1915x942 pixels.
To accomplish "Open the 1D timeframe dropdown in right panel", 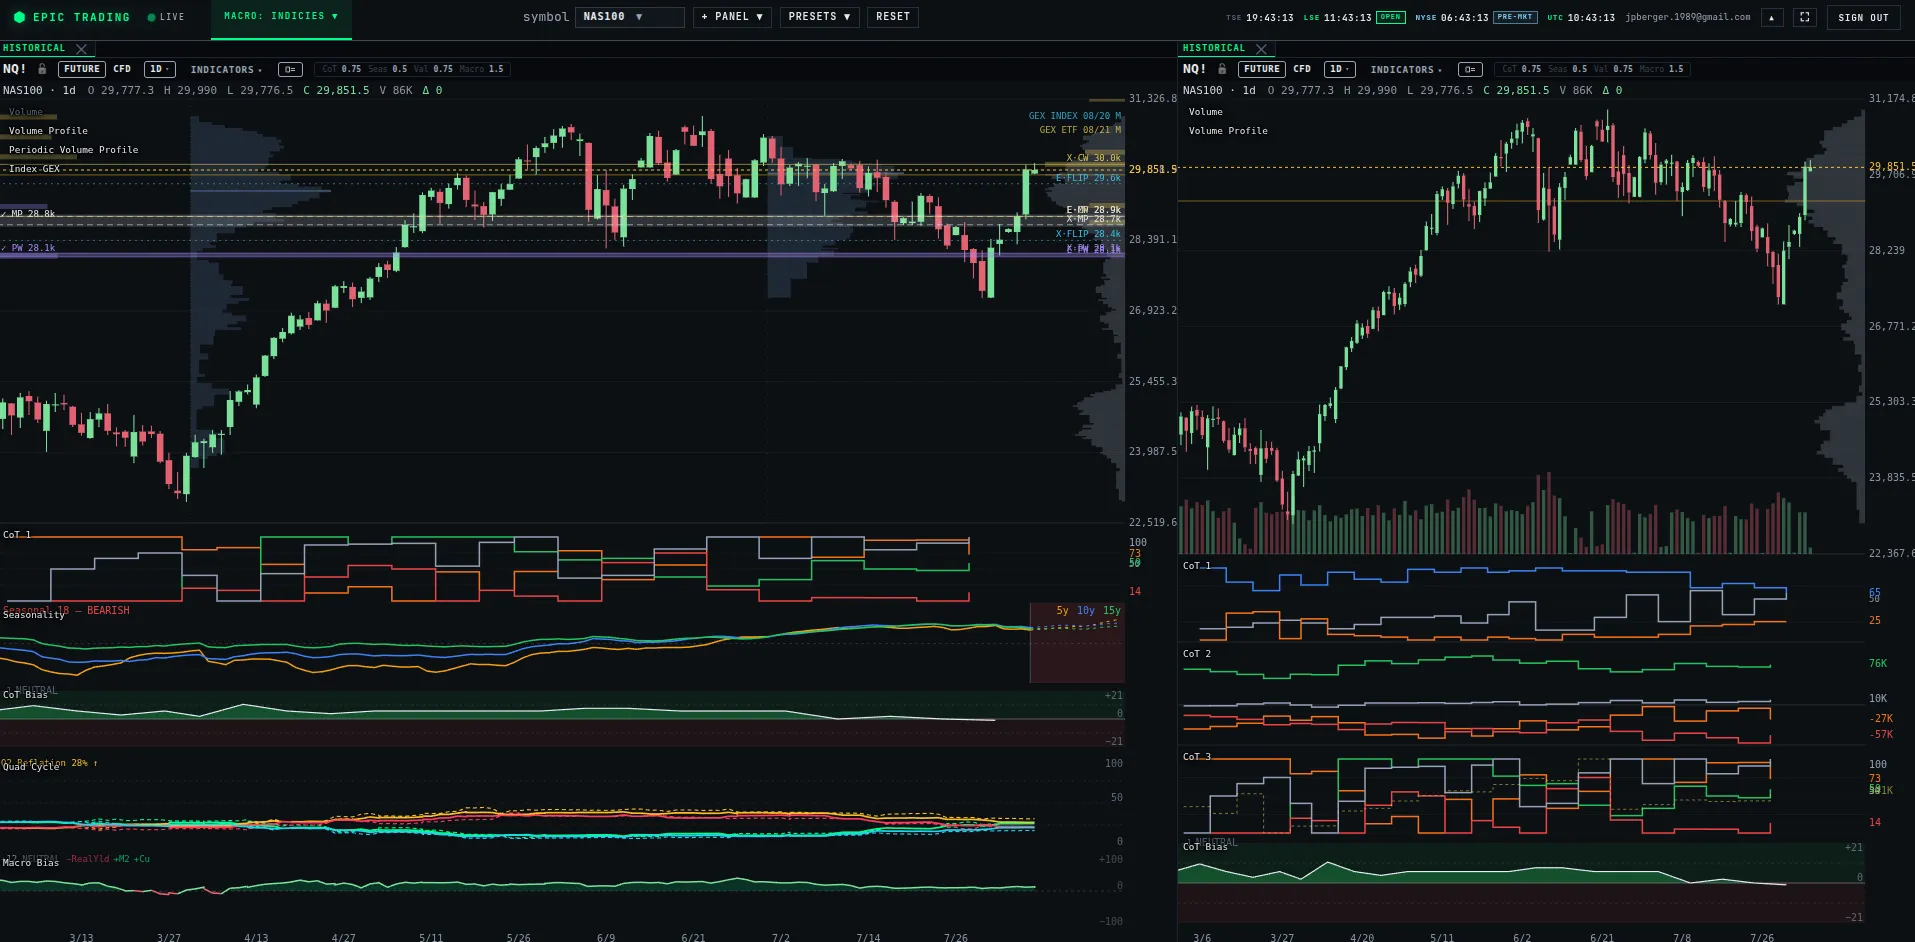I will click(1339, 69).
